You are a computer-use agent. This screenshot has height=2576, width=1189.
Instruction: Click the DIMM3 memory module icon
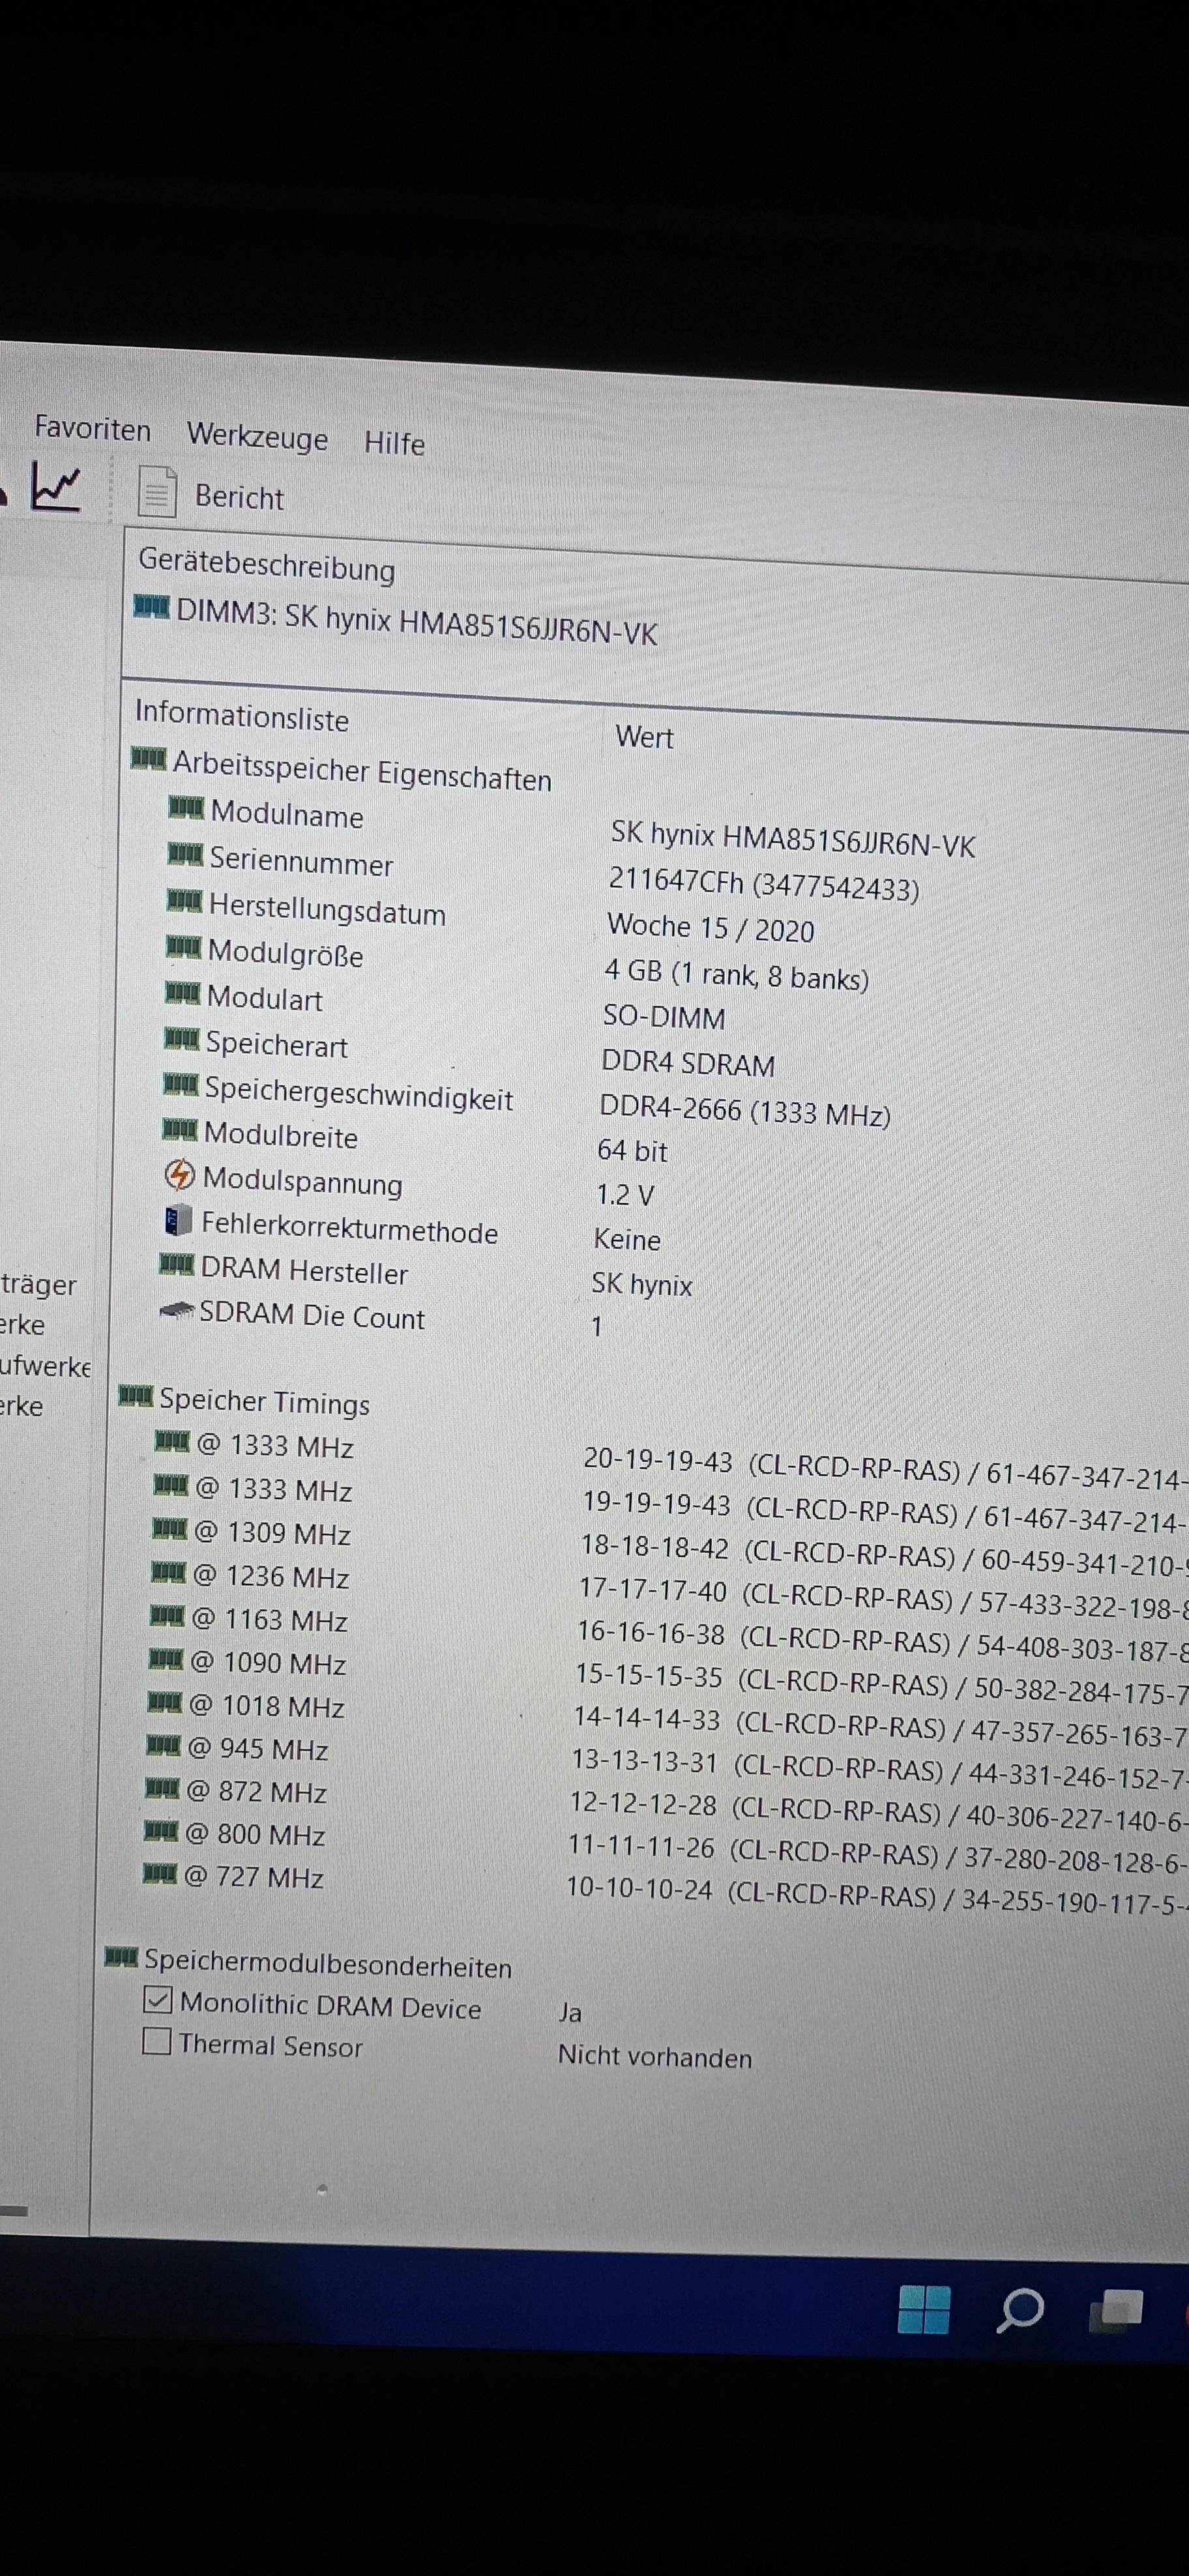pyautogui.click(x=151, y=606)
